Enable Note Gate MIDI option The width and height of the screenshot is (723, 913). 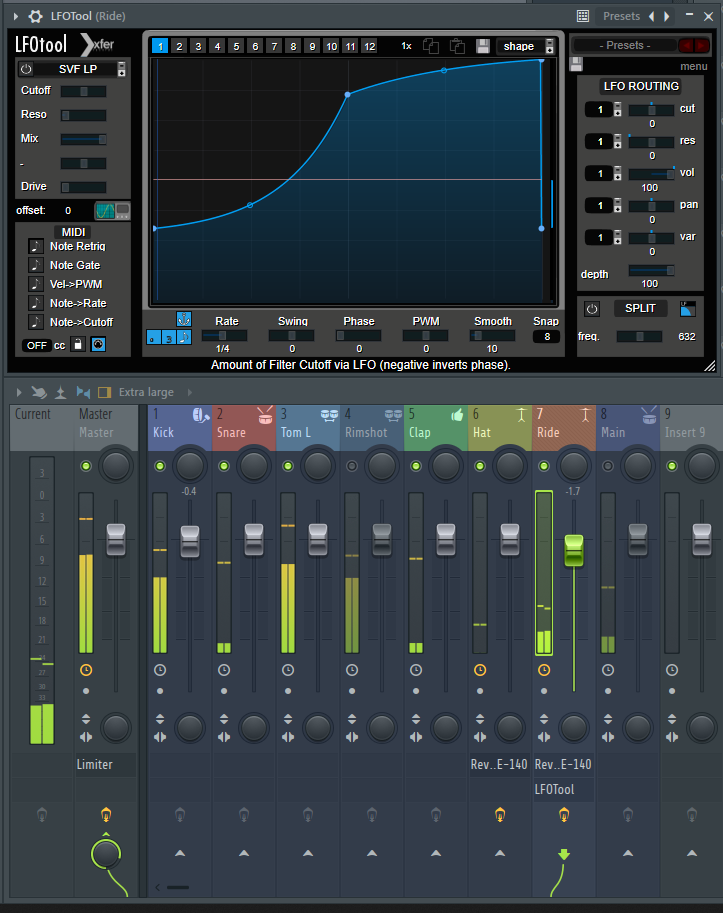pyautogui.click(x=36, y=265)
